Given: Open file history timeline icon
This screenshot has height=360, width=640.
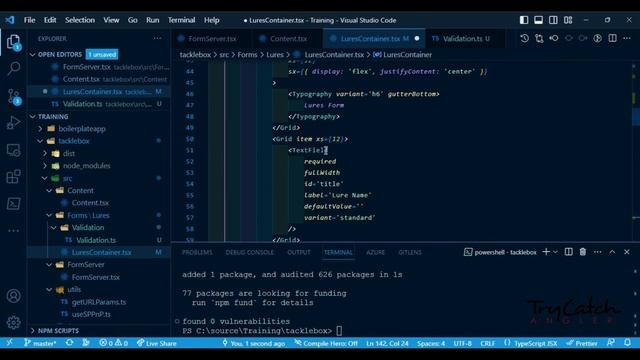Looking at the screenshot, I should point(524,38).
